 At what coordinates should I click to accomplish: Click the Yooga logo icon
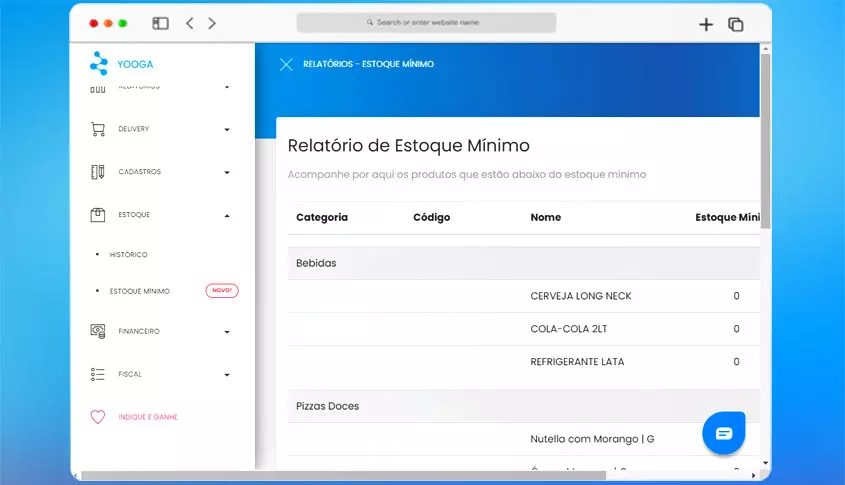click(99, 64)
